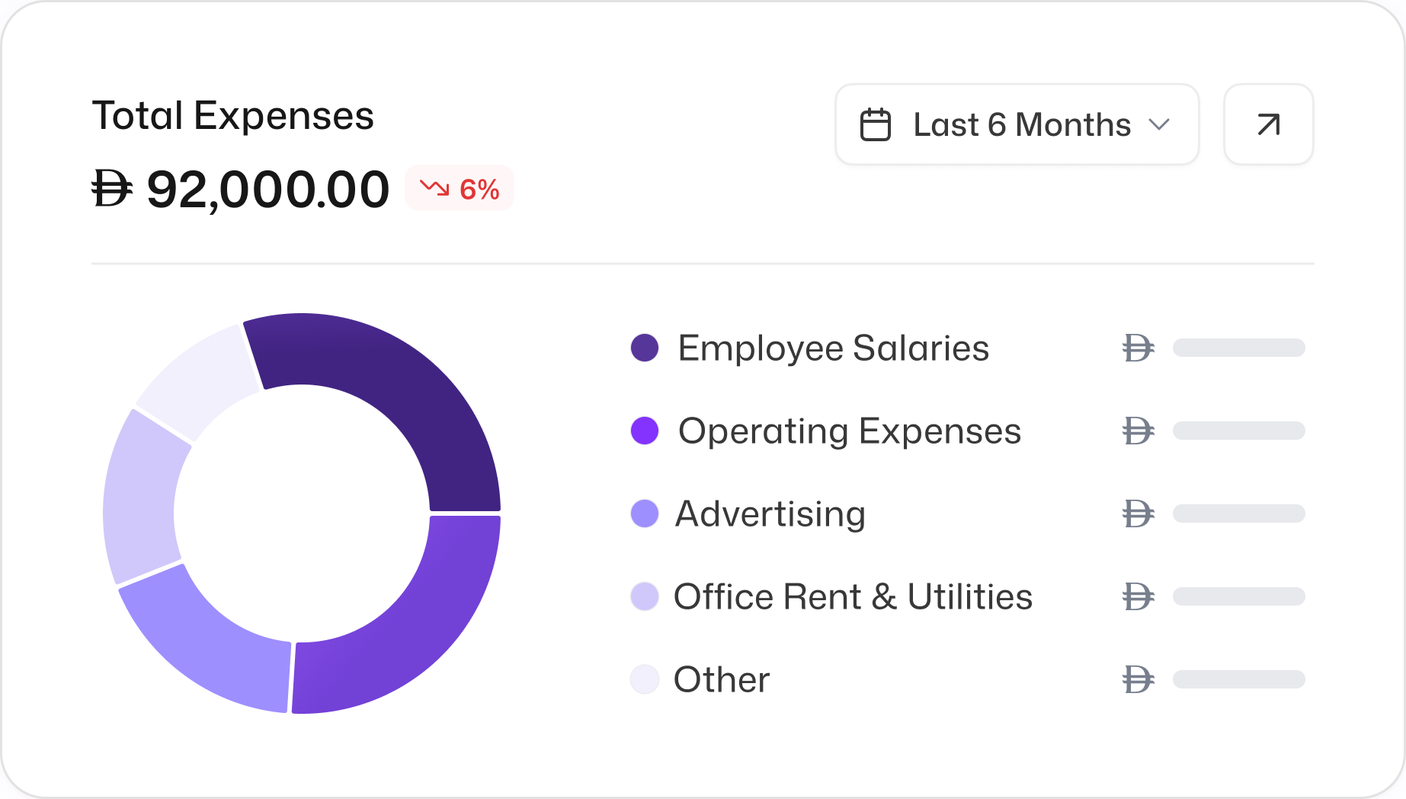Screen dimensions: 1406x799
Task: Click the currency icon in Other row
Action: (x=1137, y=680)
